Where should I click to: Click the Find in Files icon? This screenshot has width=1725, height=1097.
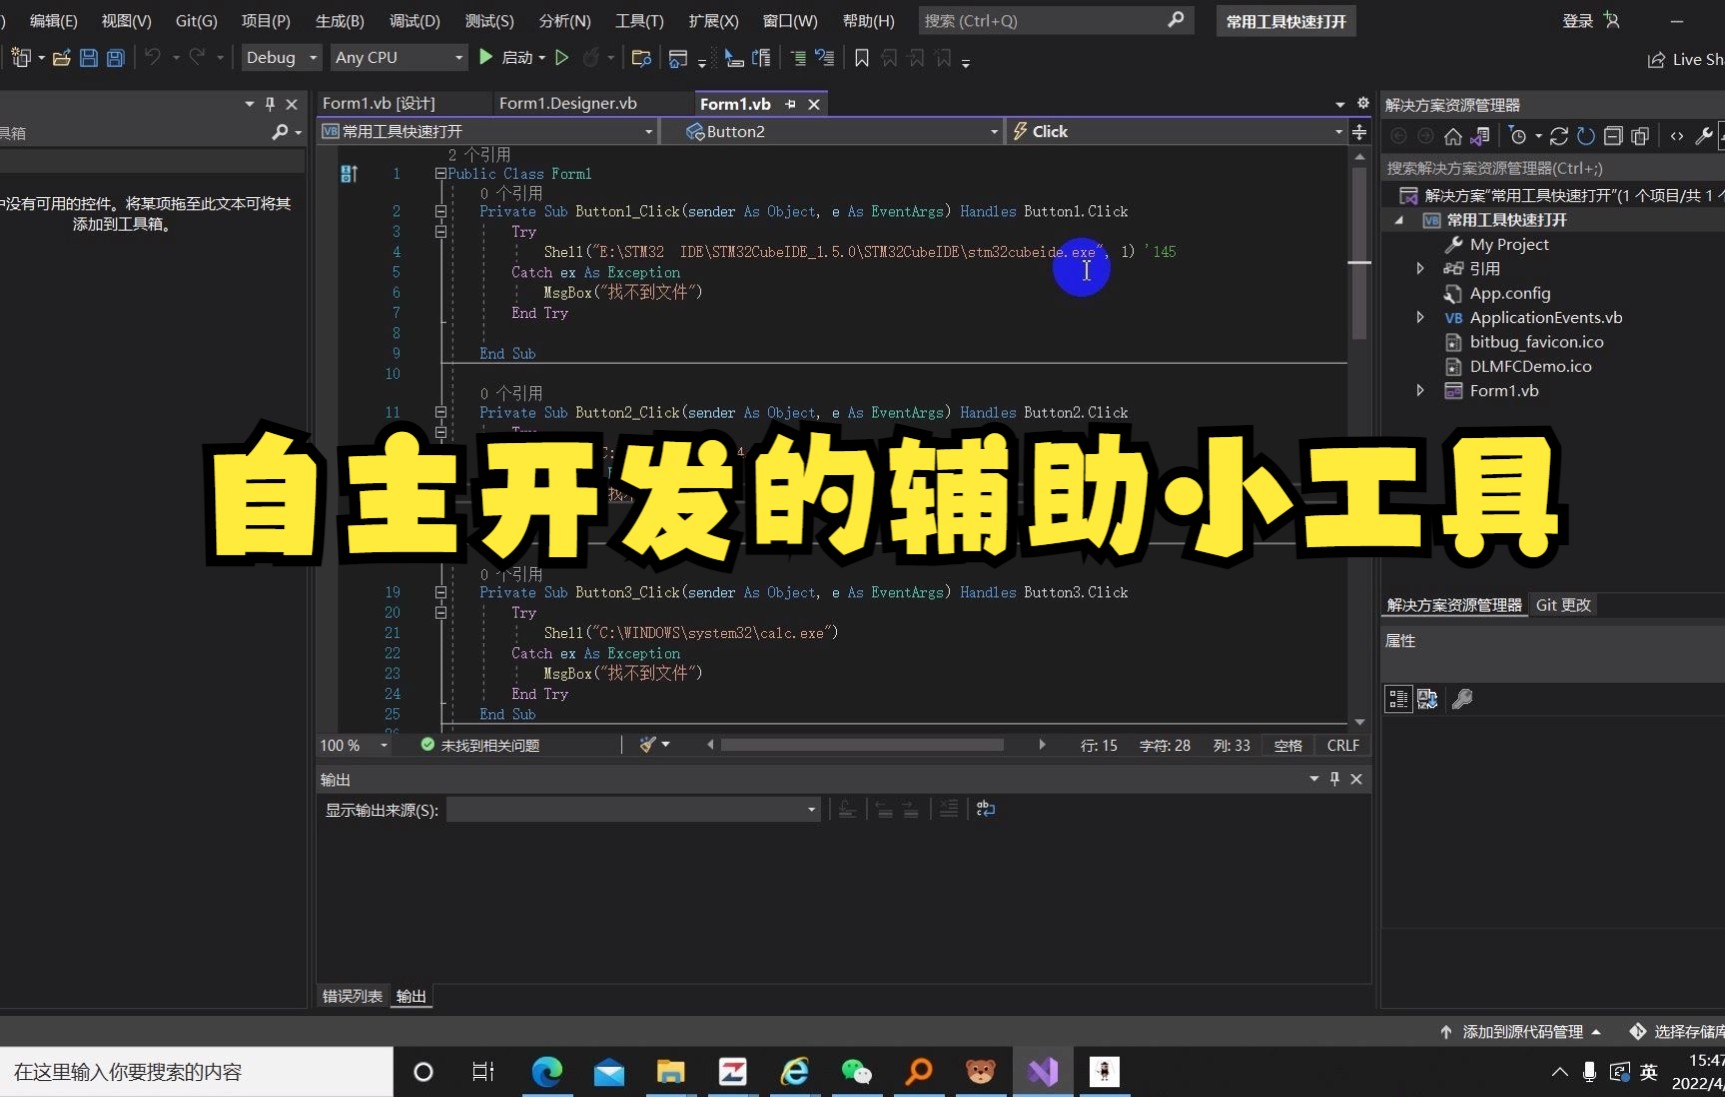tap(641, 58)
